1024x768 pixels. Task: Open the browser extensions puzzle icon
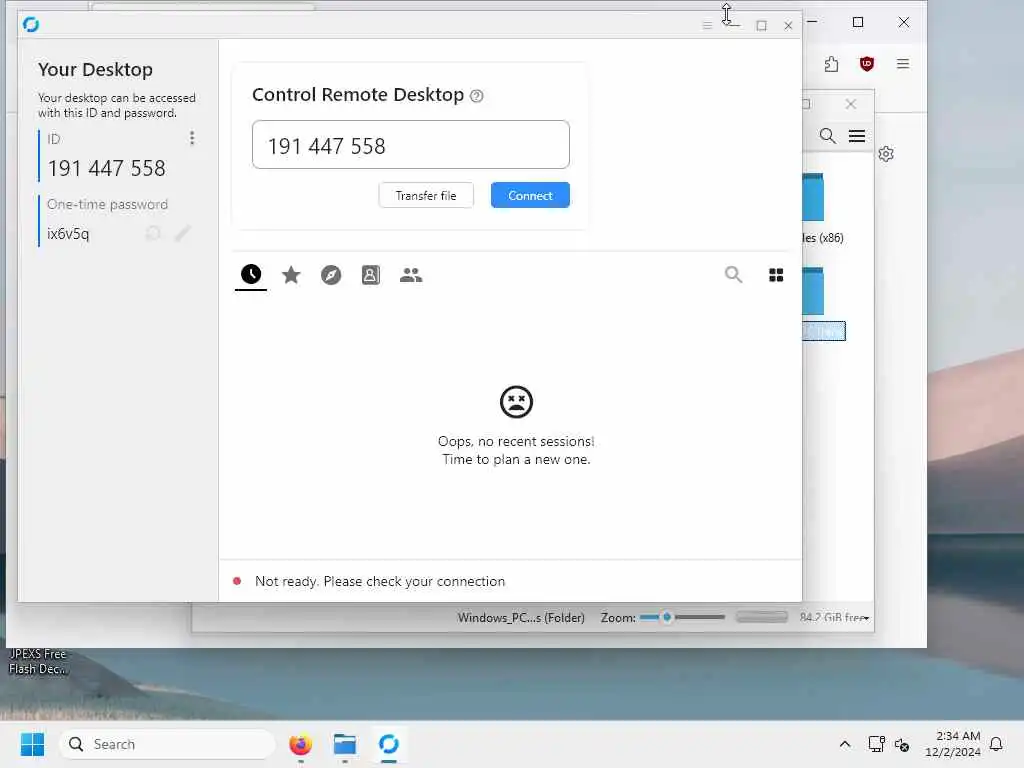[x=831, y=64]
